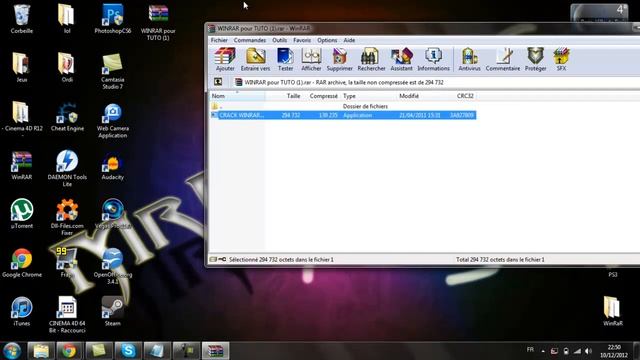Open the Favoris menu

(x=302, y=40)
